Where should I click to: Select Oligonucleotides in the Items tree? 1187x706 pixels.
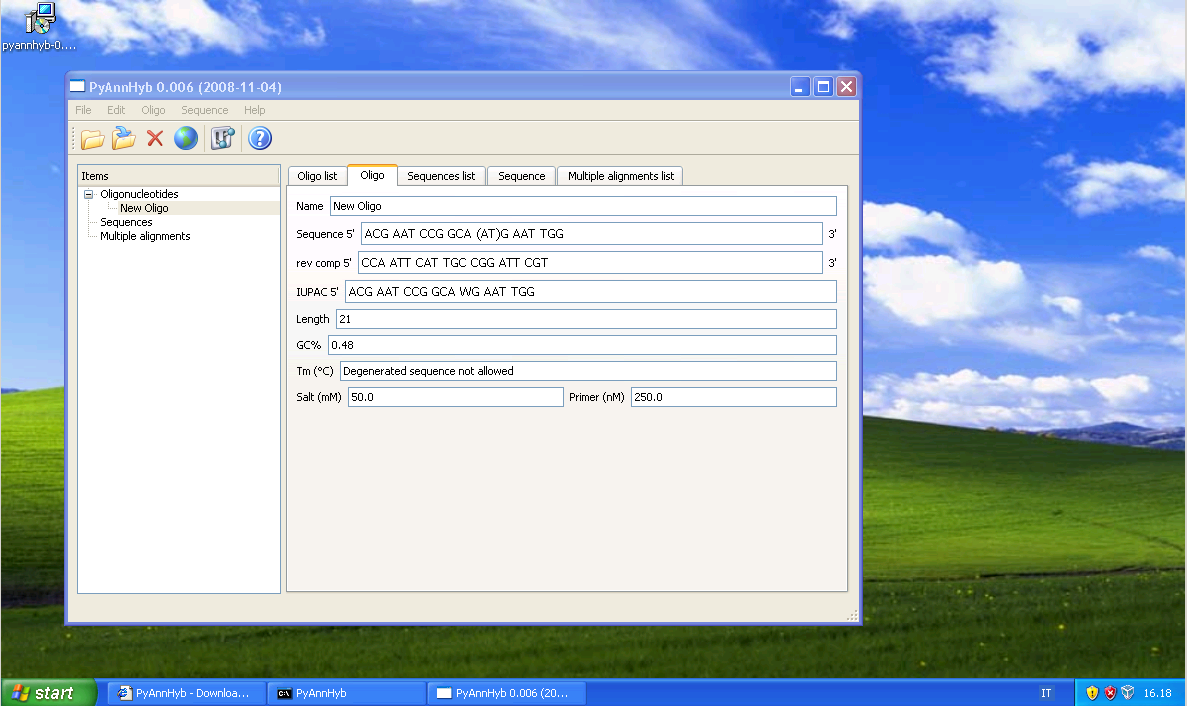point(139,194)
